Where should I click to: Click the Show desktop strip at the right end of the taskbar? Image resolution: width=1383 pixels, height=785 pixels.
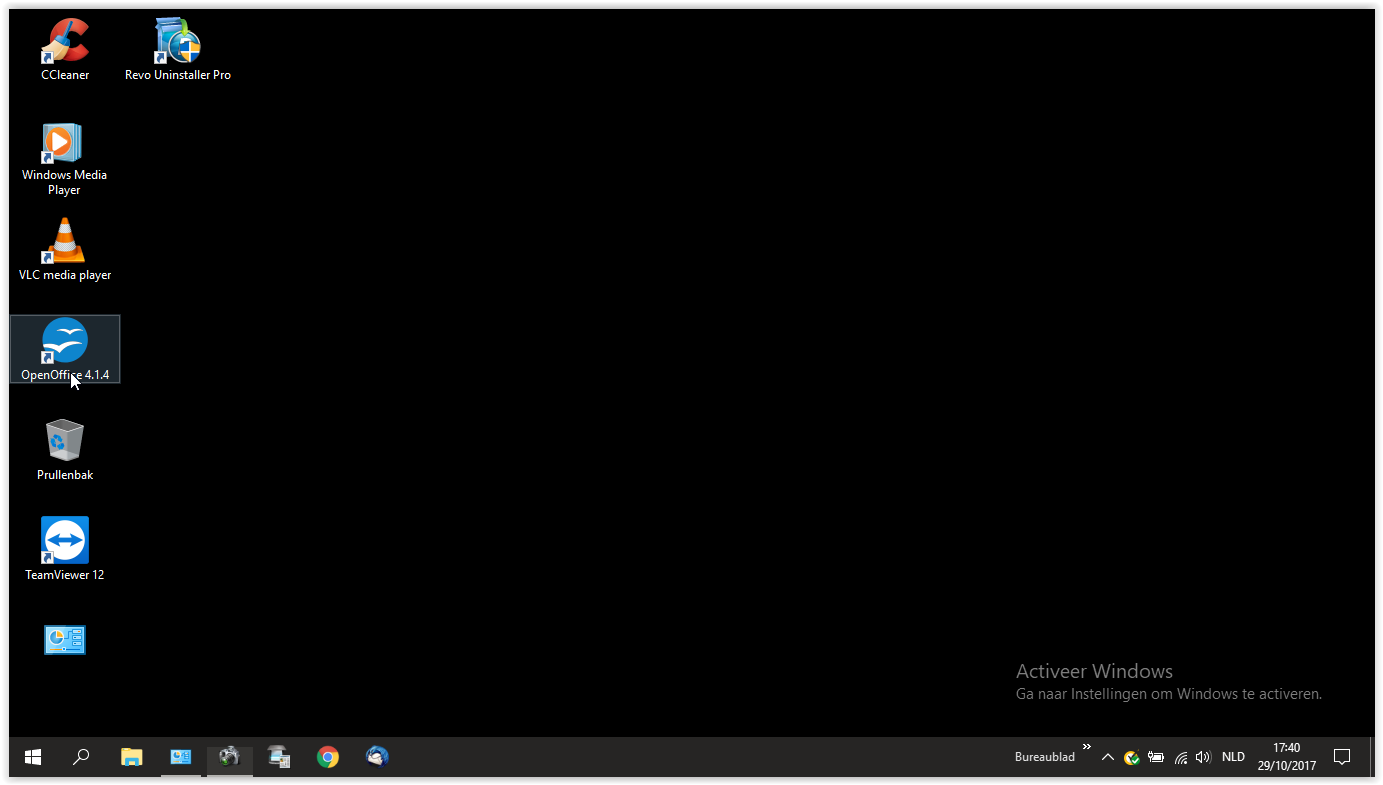point(1372,757)
